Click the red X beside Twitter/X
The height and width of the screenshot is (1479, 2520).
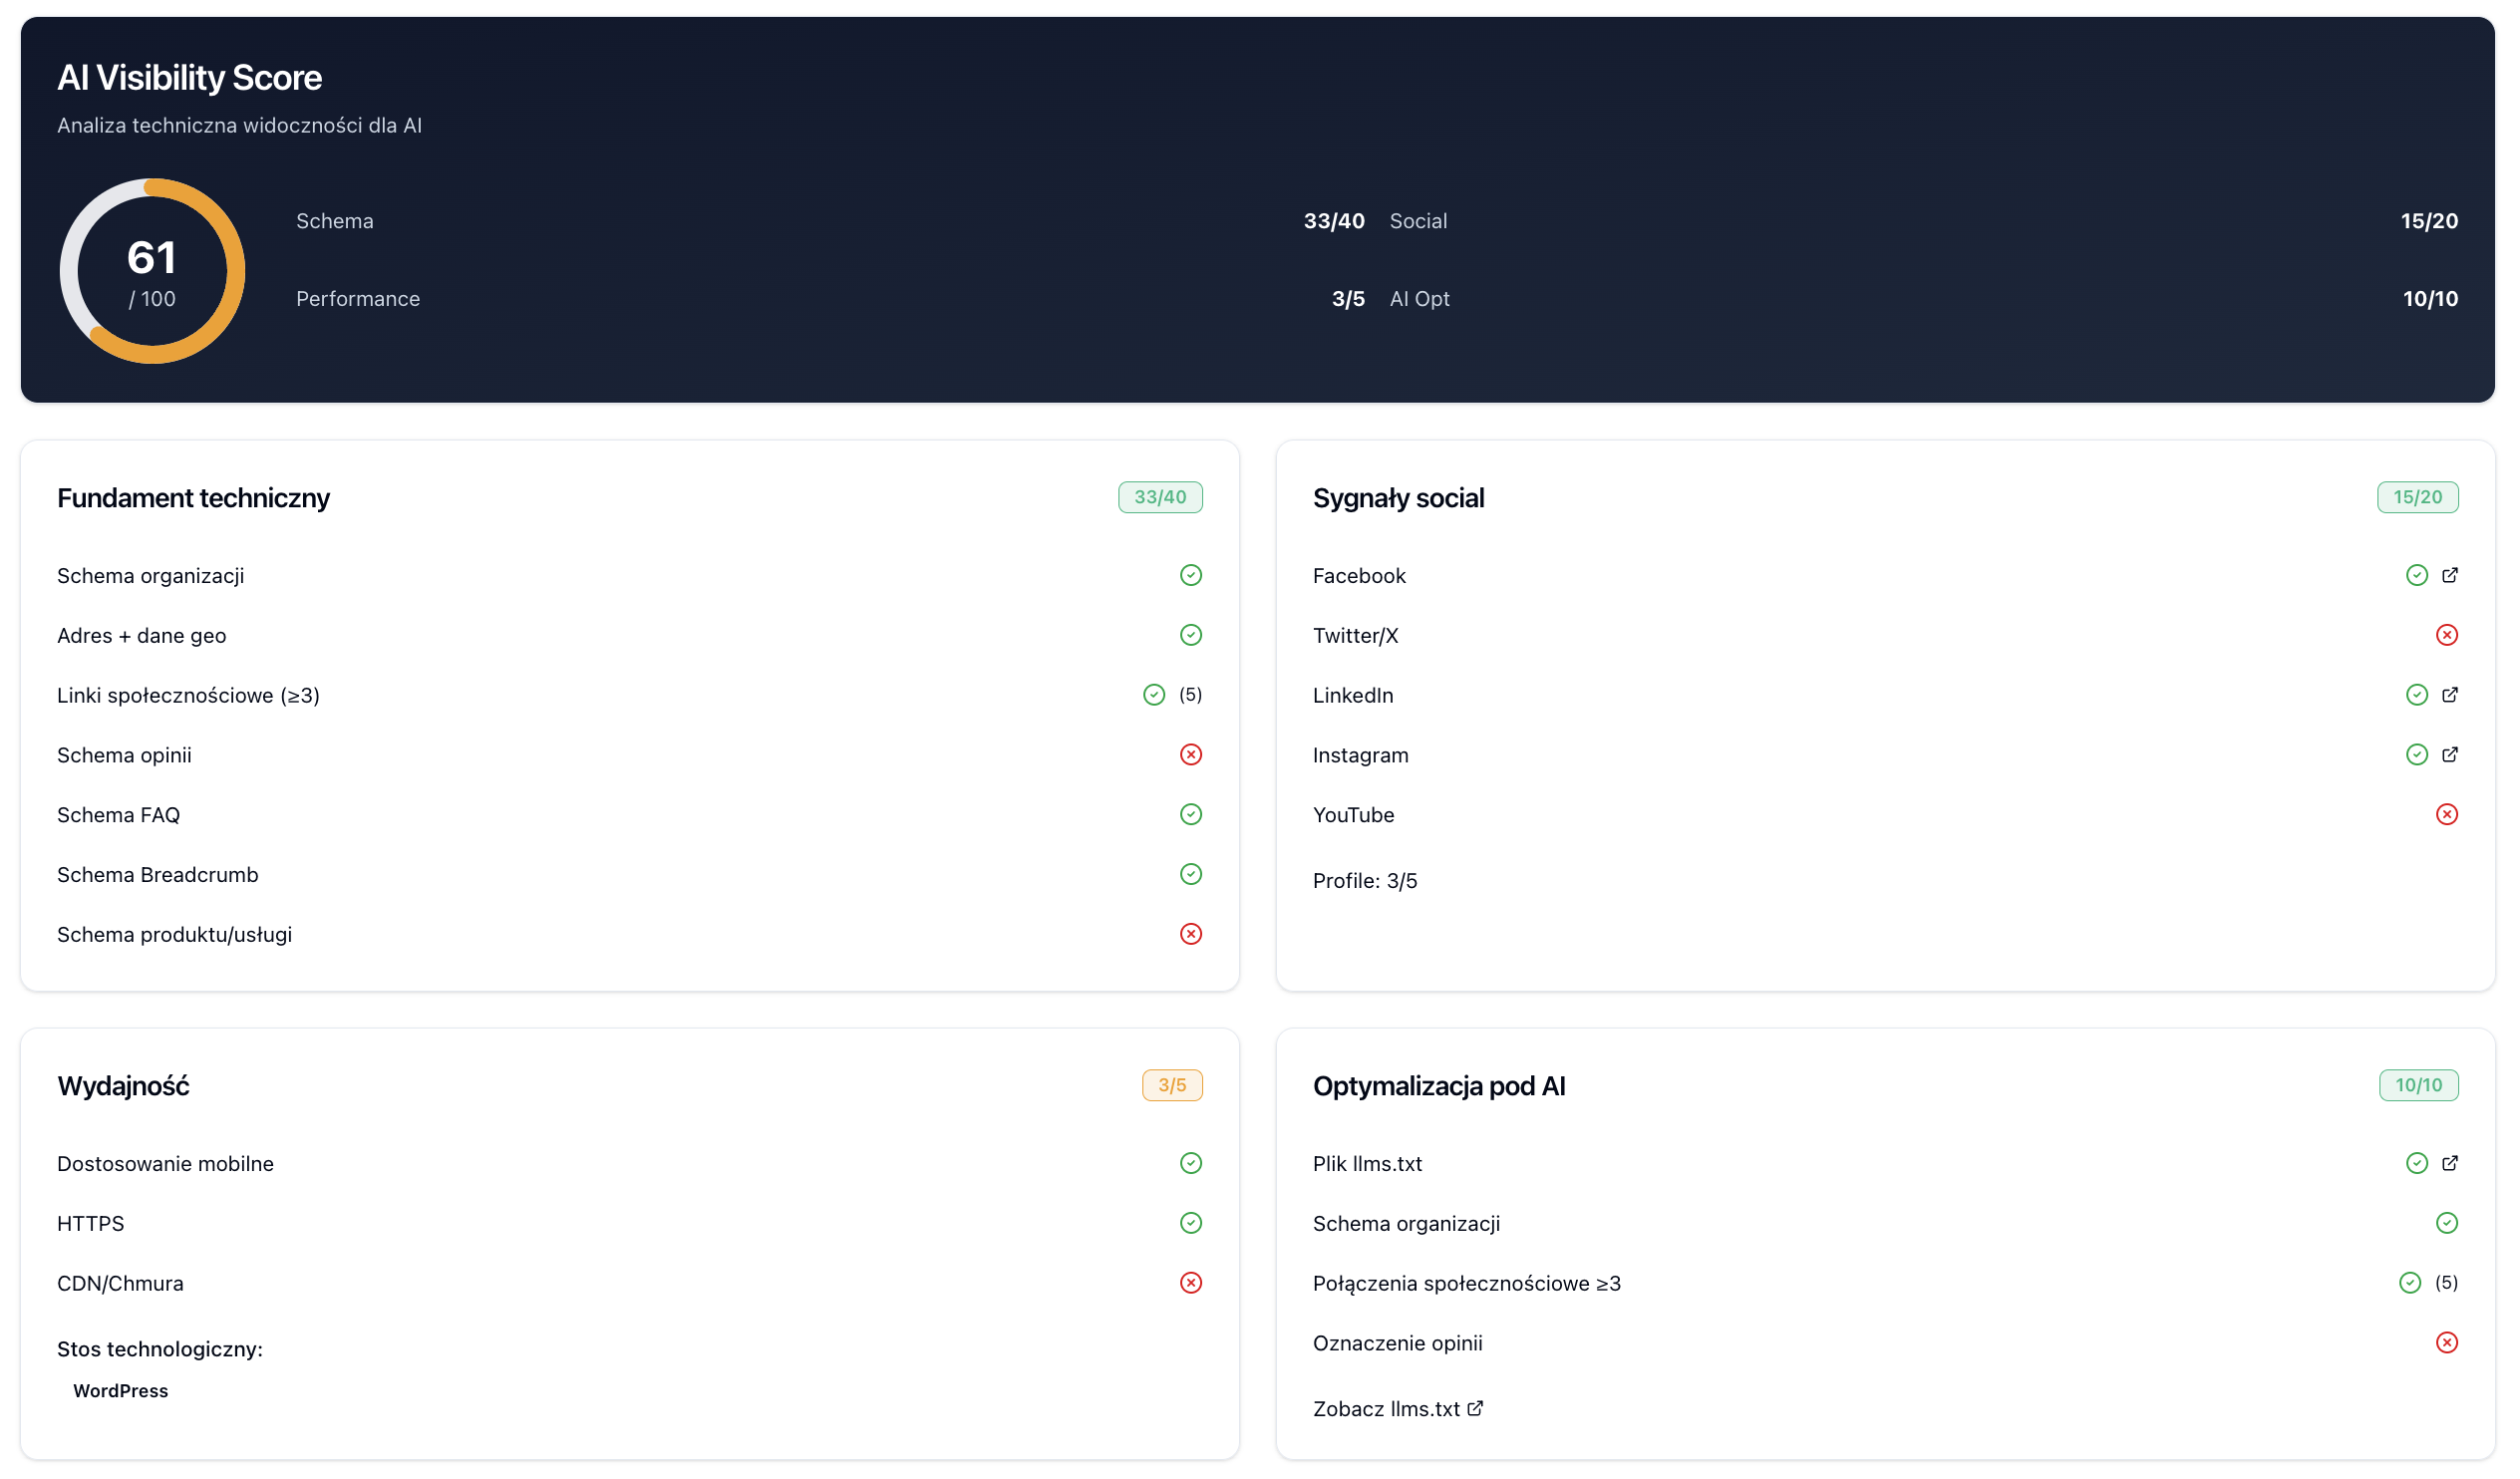[2447, 635]
